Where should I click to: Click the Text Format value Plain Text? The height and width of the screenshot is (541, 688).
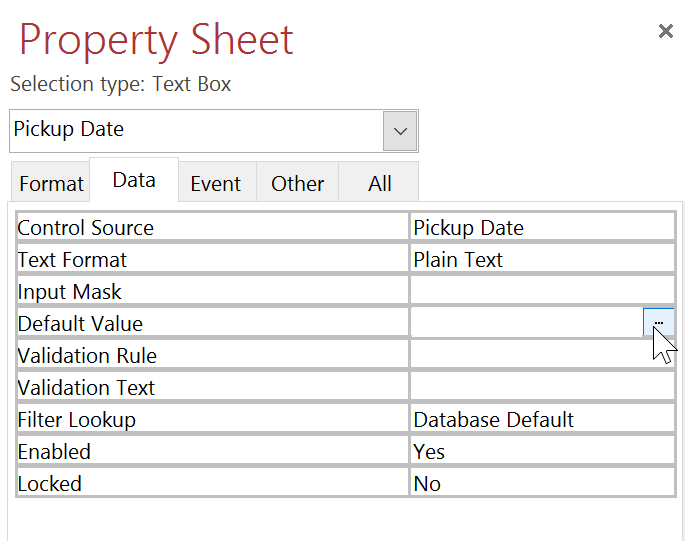point(542,259)
